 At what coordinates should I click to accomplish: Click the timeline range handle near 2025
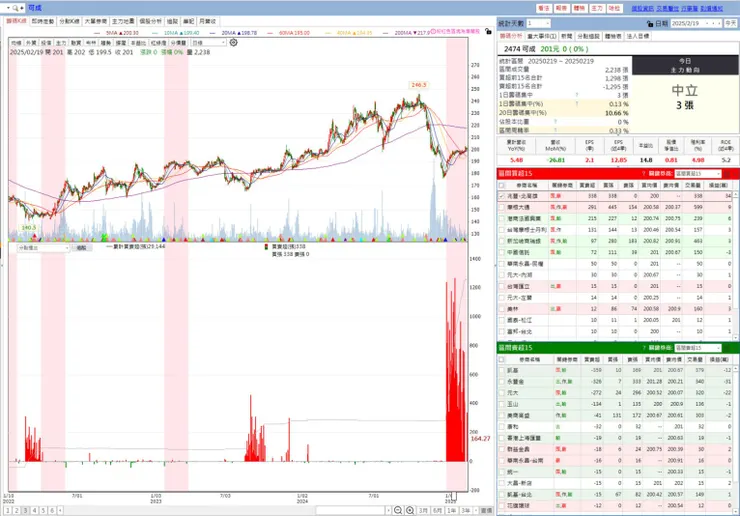point(454,496)
